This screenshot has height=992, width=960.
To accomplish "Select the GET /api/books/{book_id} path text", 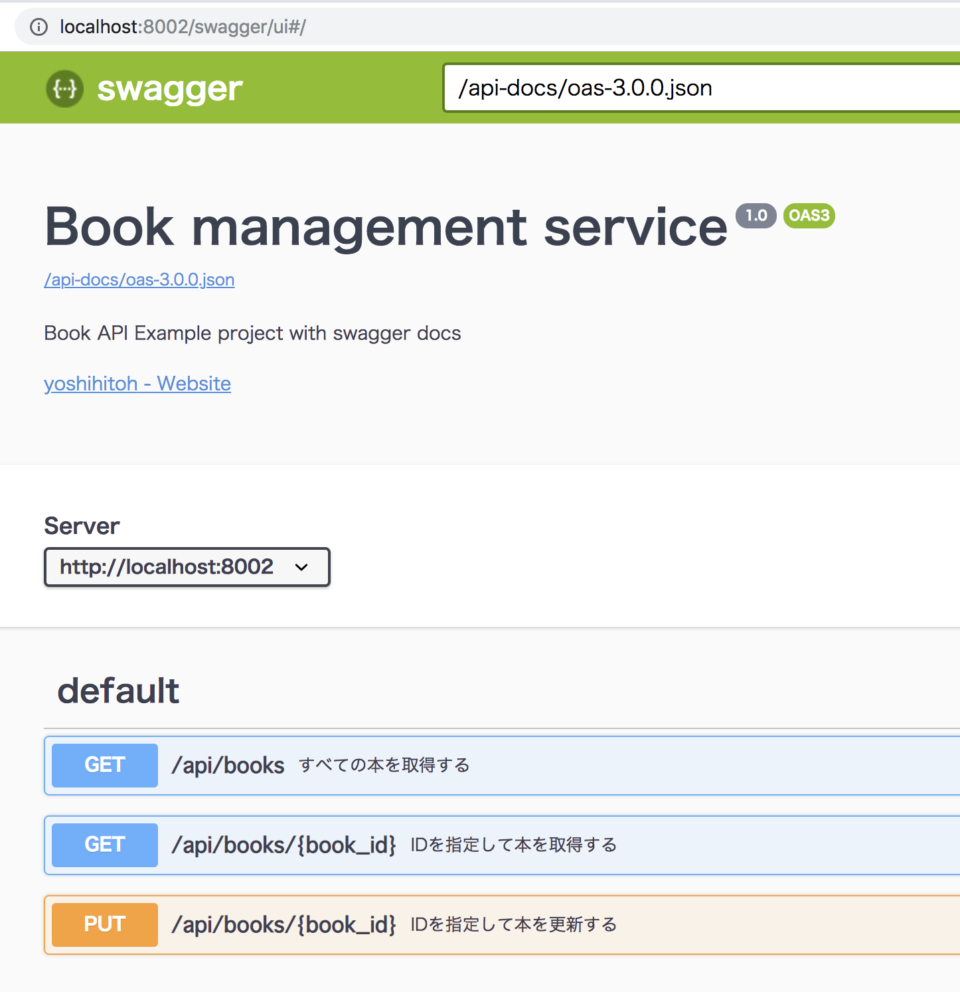I will click(283, 844).
